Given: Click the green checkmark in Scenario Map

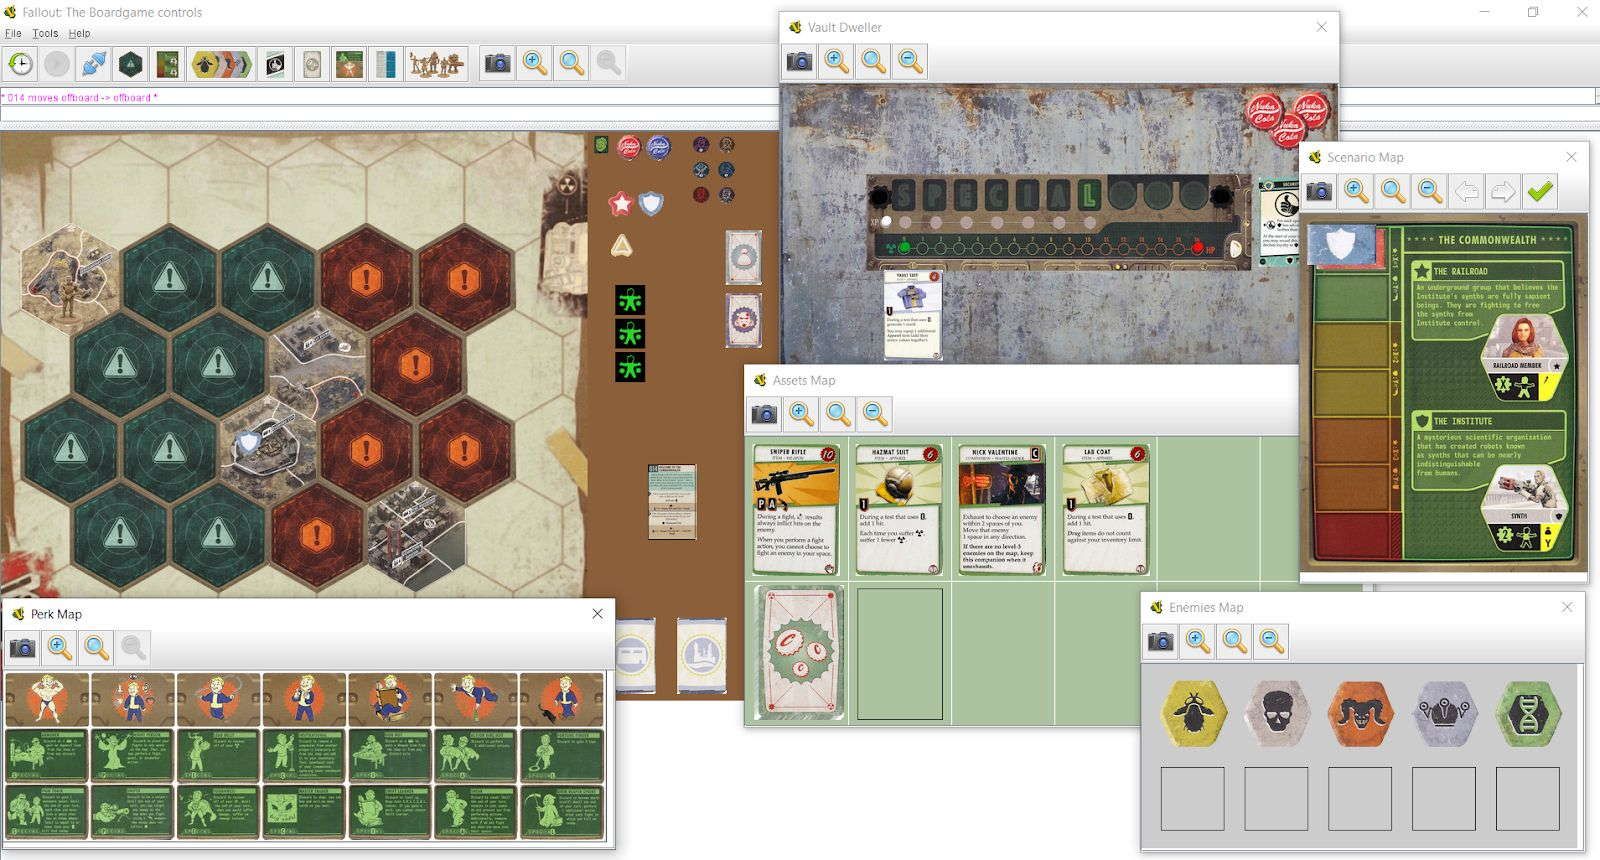Looking at the screenshot, I should point(1540,191).
